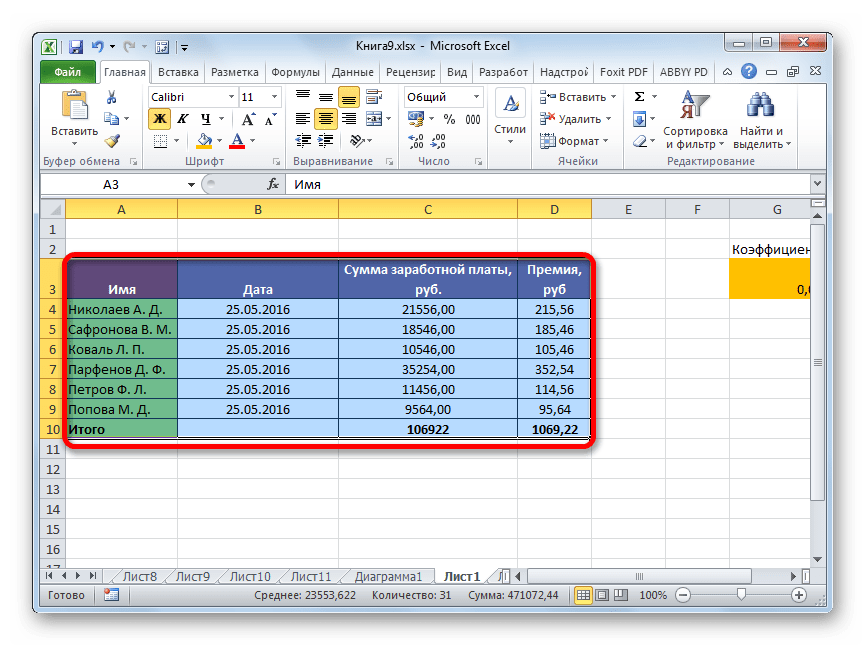This screenshot has height=646, width=866.
Task: Click the Cut scissors icon
Action: pos(112,97)
